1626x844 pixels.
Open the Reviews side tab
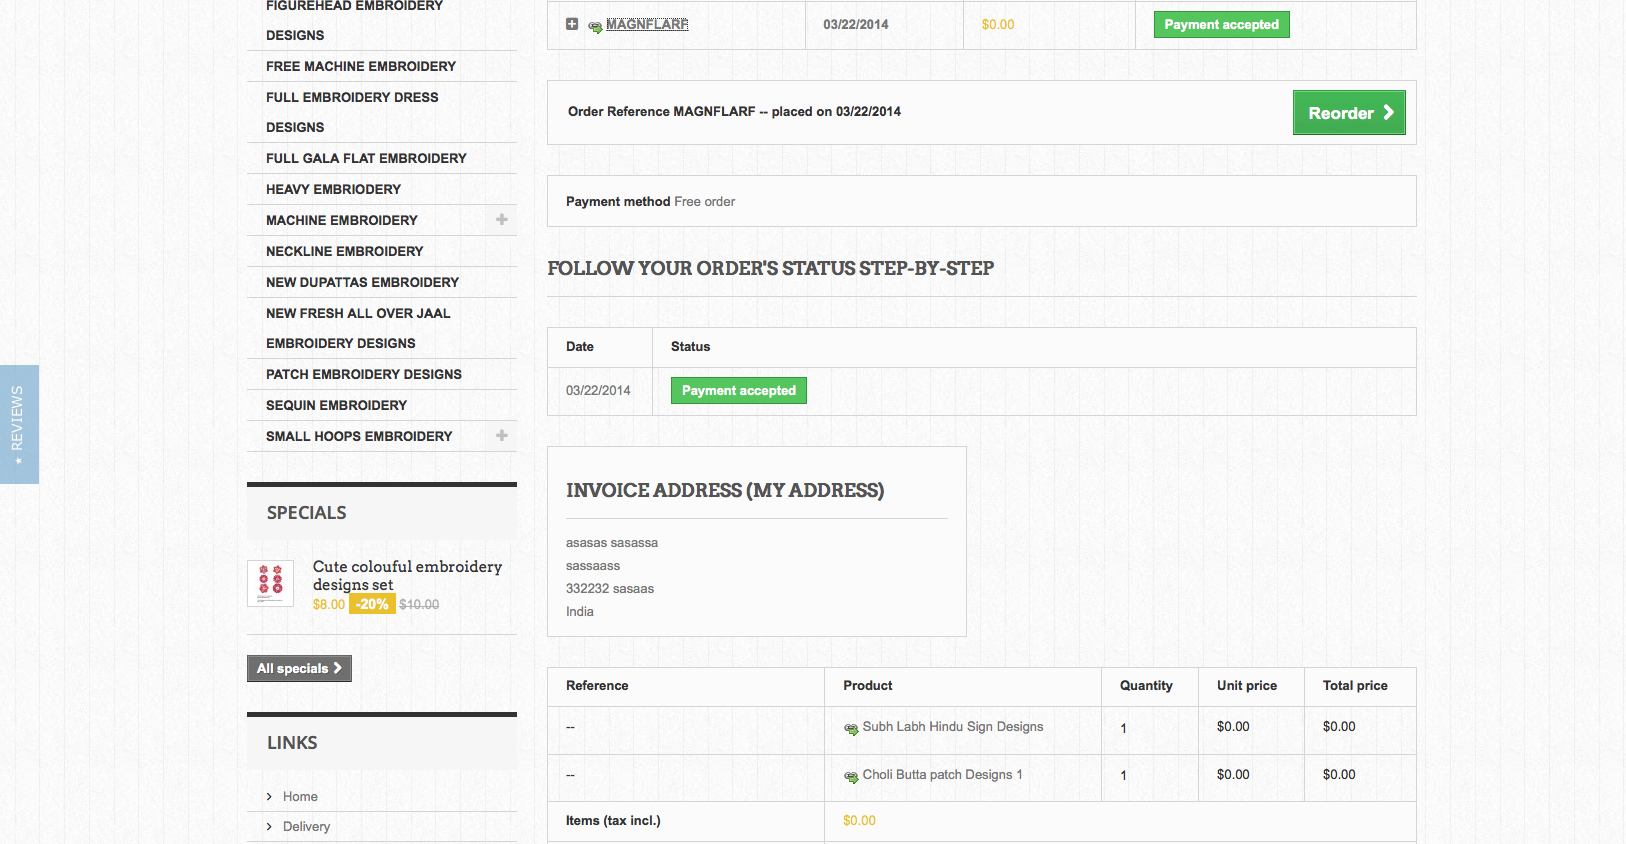[x=18, y=424]
